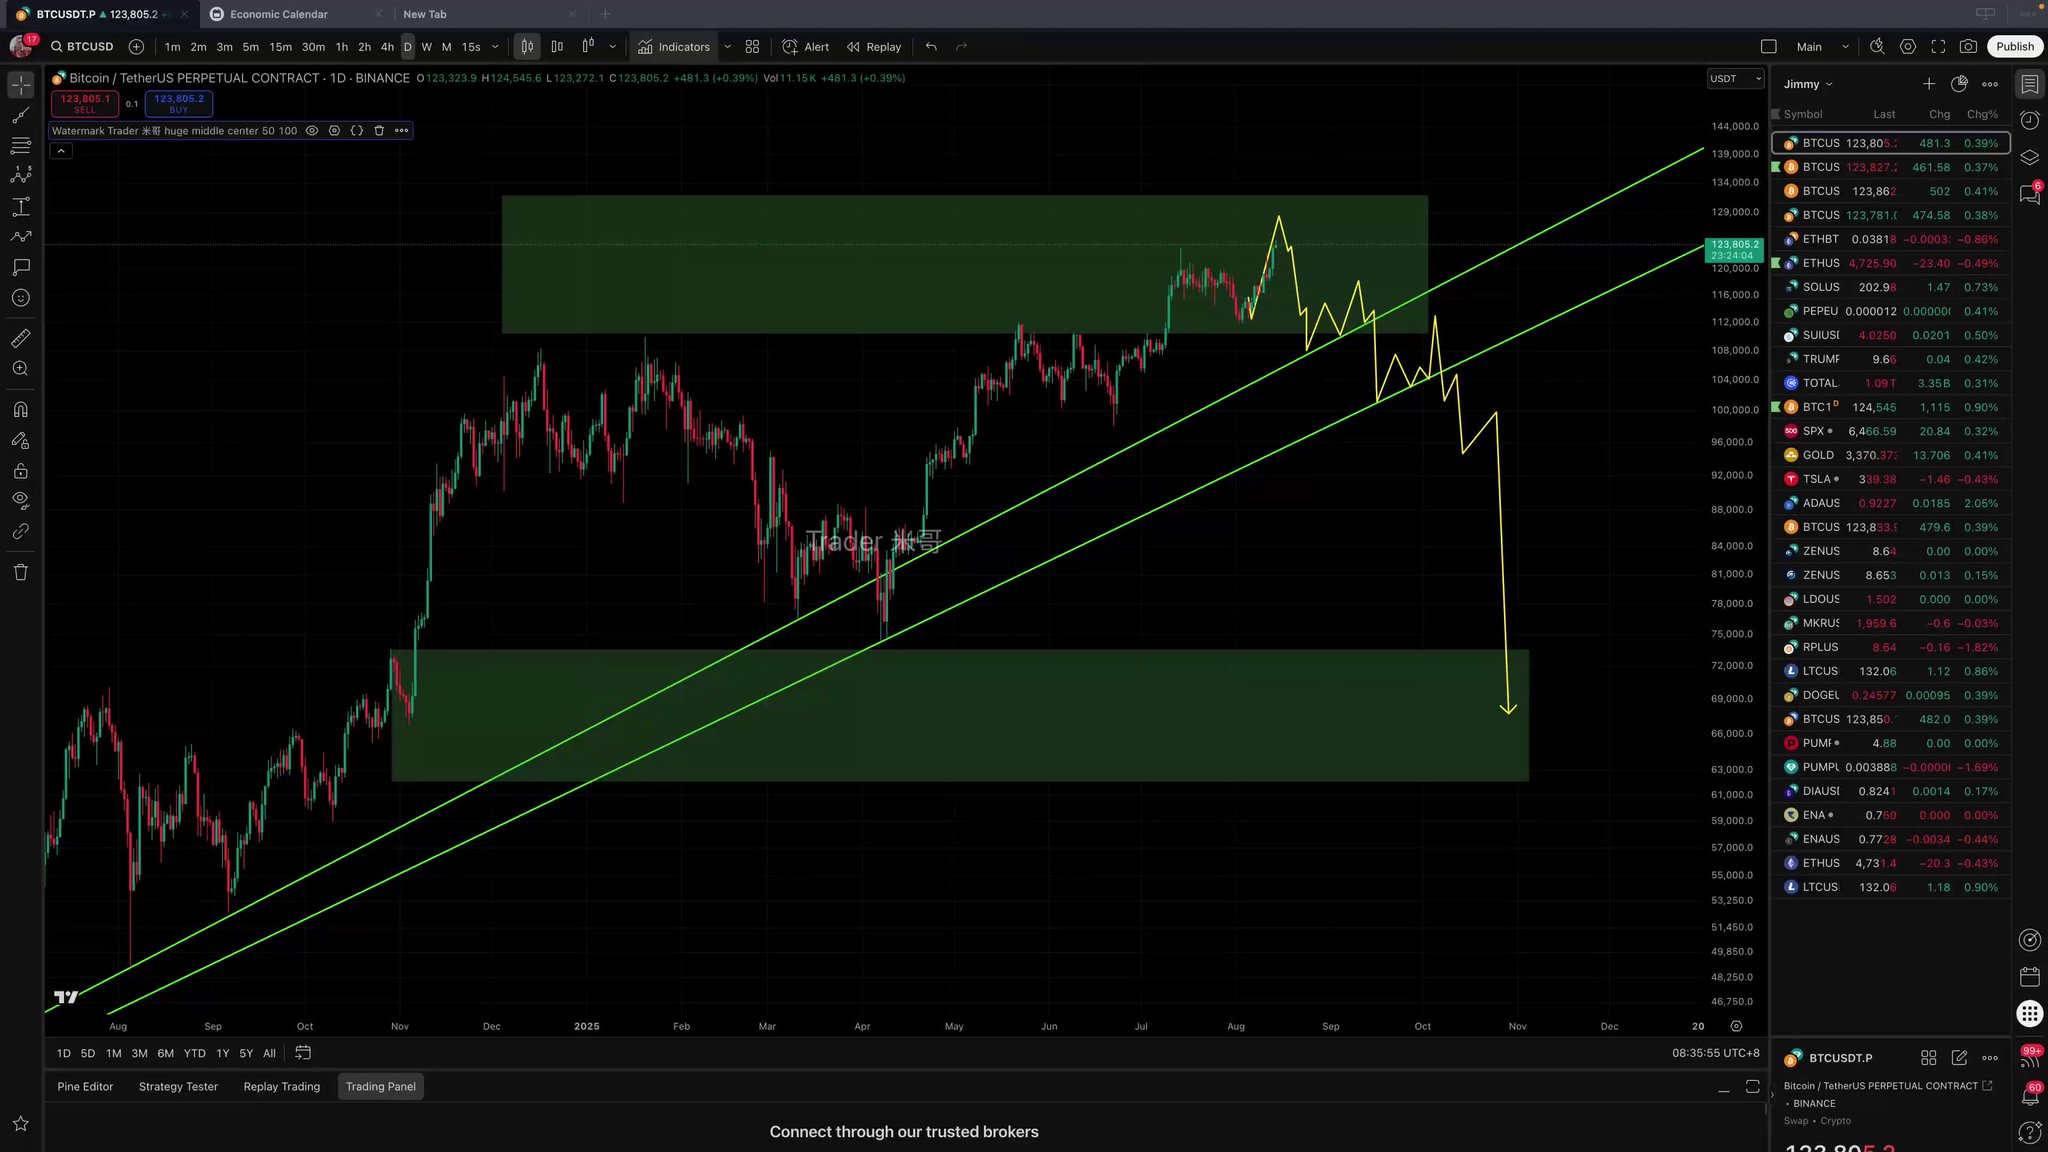Open the chats panel in the right sidebar

pyautogui.click(x=2029, y=194)
